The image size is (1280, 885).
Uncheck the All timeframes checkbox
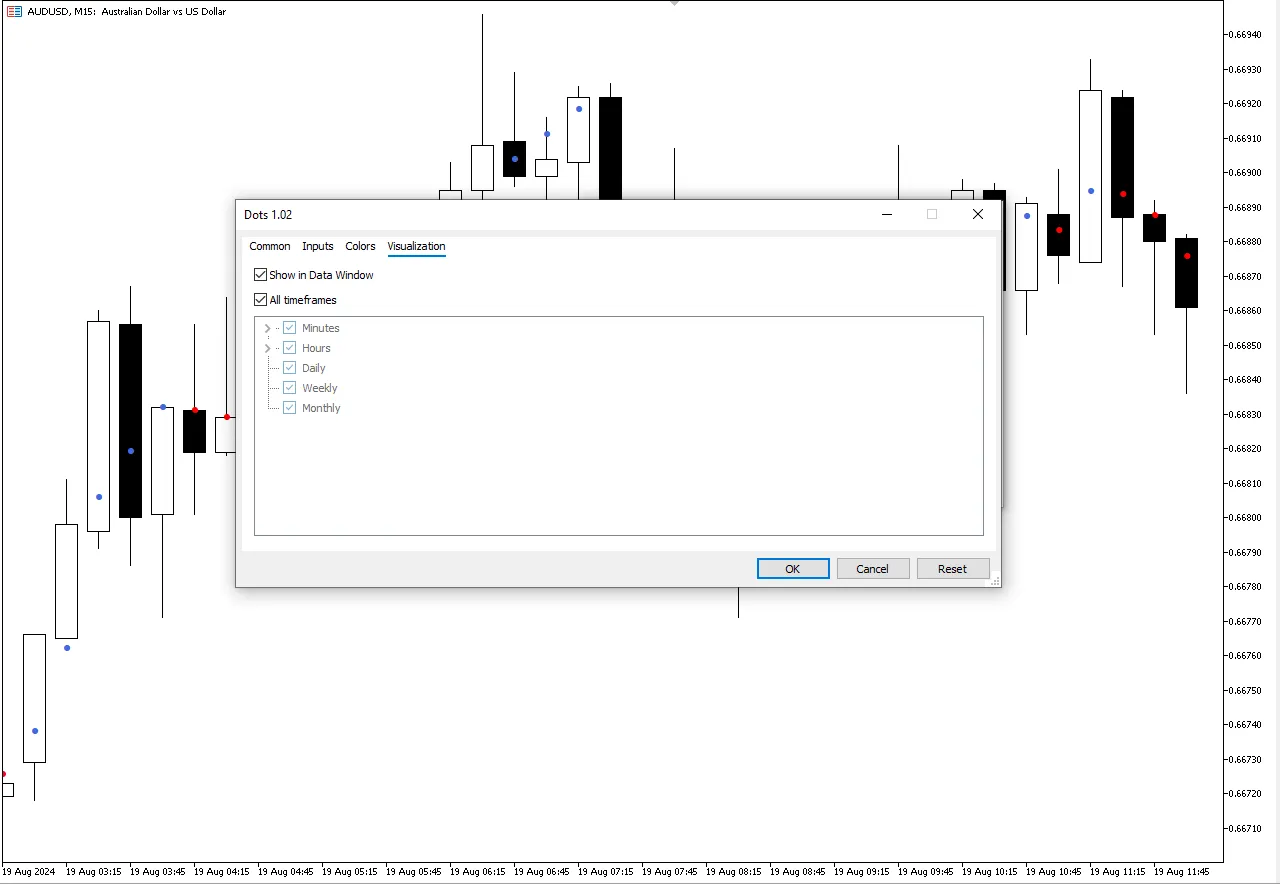click(x=261, y=300)
